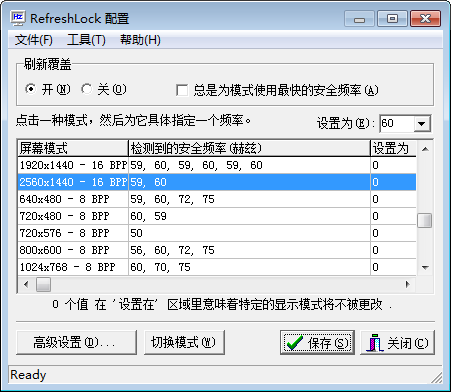Image resolution: width=451 pixels, height=392 pixels.
Task: Click the 屏幕模式 column header
Action: (73, 148)
